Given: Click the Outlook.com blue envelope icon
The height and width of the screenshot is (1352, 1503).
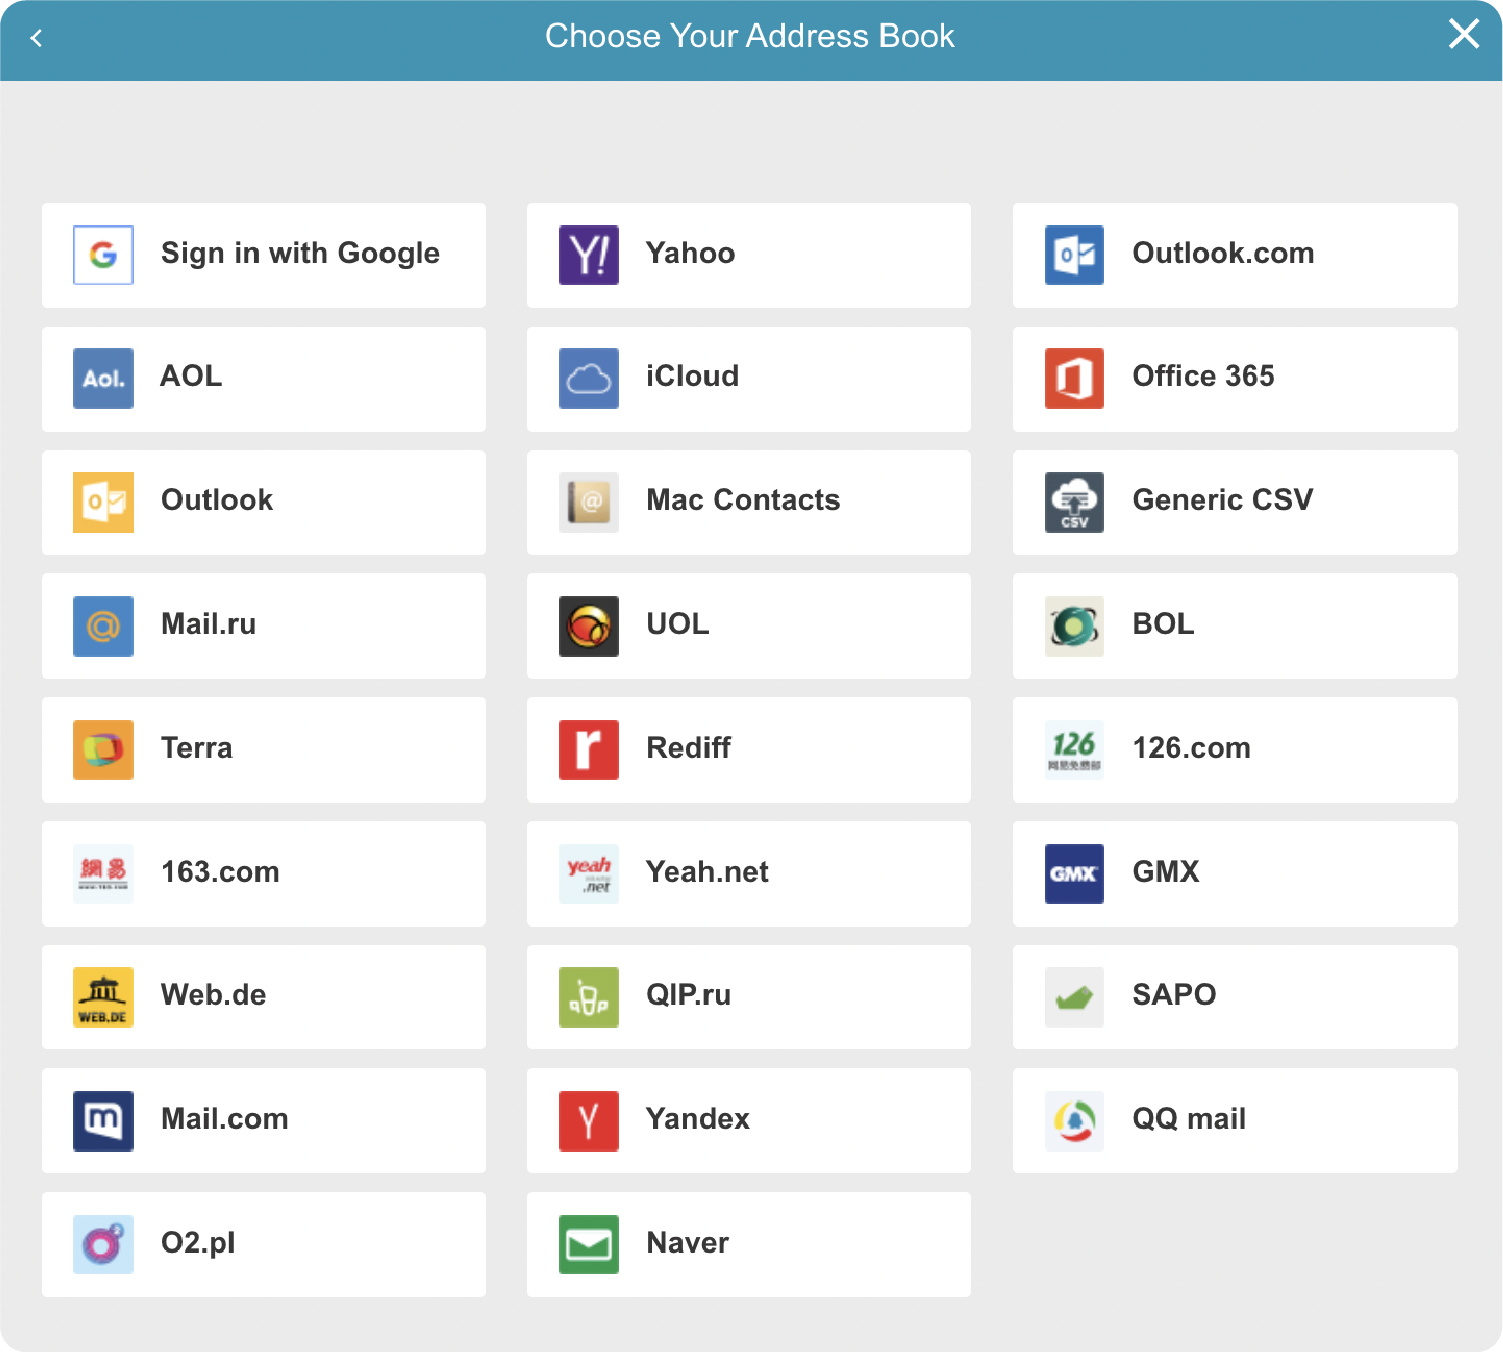Looking at the screenshot, I should coord(1074,255).
